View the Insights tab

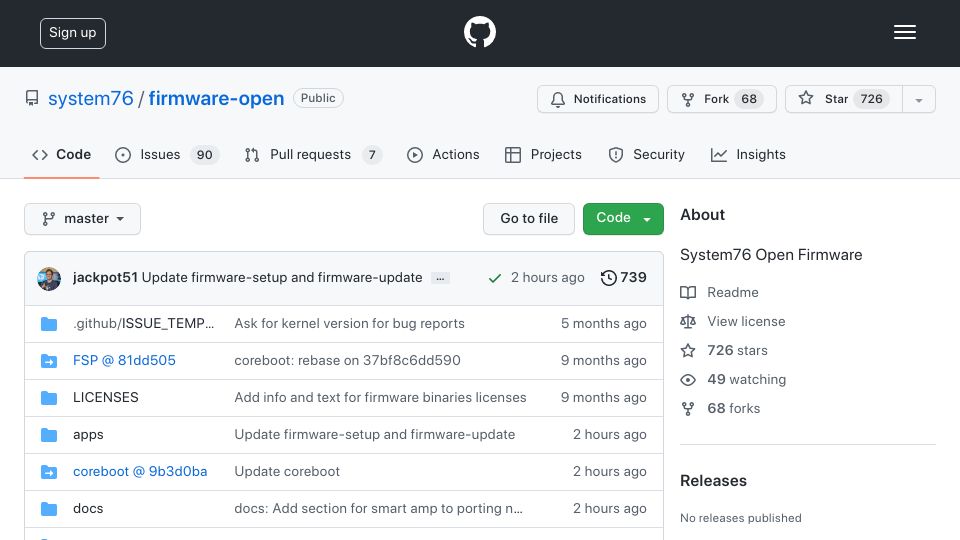tap(748, 155)
